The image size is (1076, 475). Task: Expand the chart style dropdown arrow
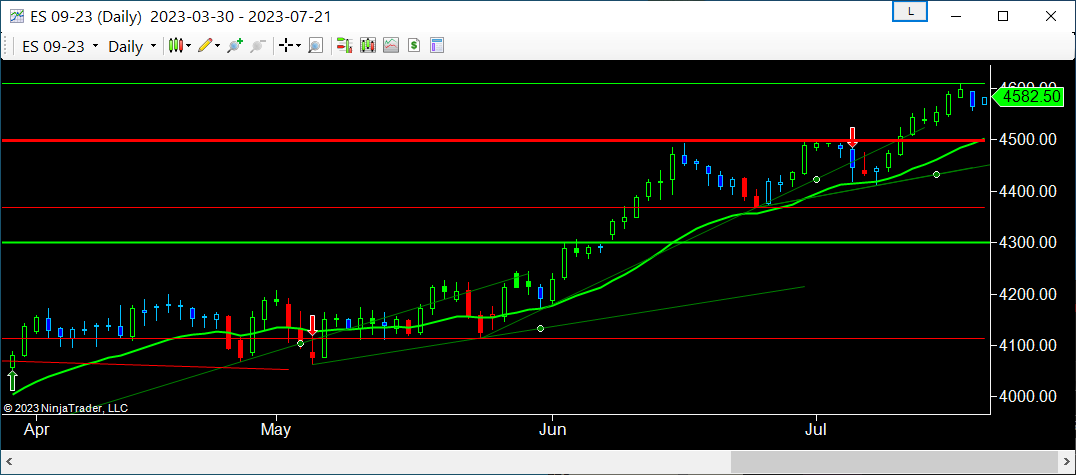188,46
